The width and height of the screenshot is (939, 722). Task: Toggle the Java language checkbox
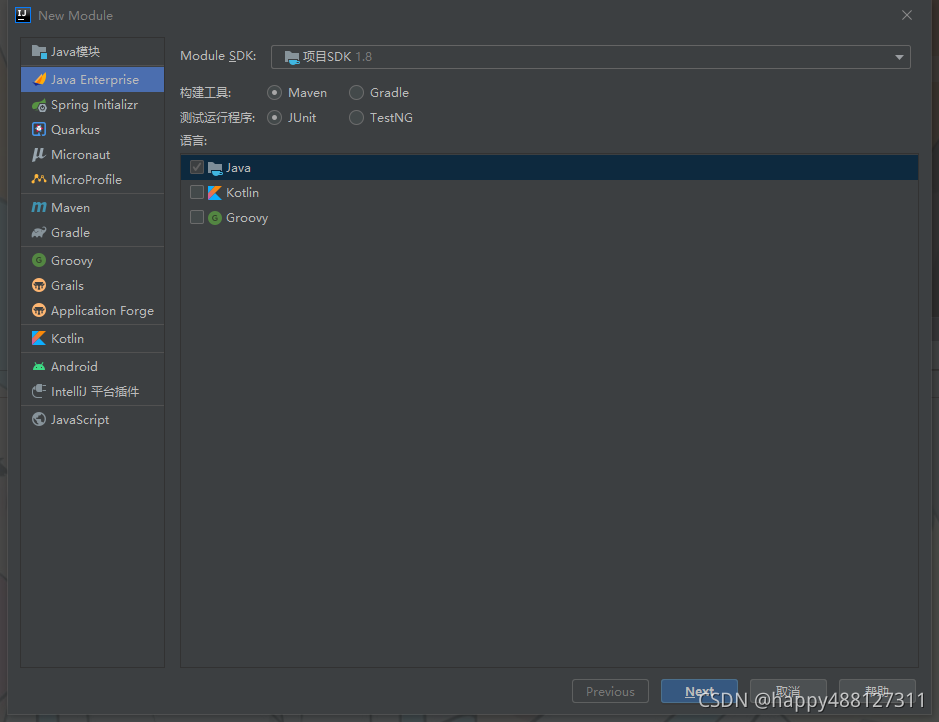(x=197, y=167)
